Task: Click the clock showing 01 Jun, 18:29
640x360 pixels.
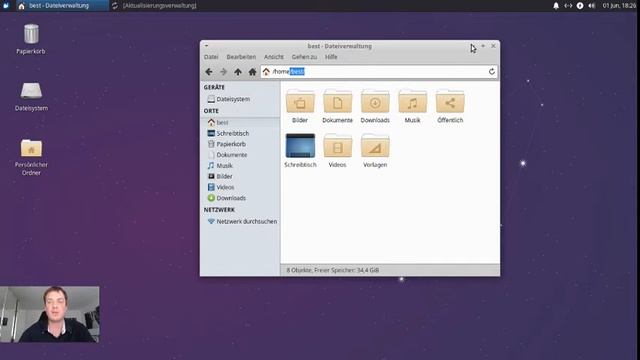Action: (619, 6)
